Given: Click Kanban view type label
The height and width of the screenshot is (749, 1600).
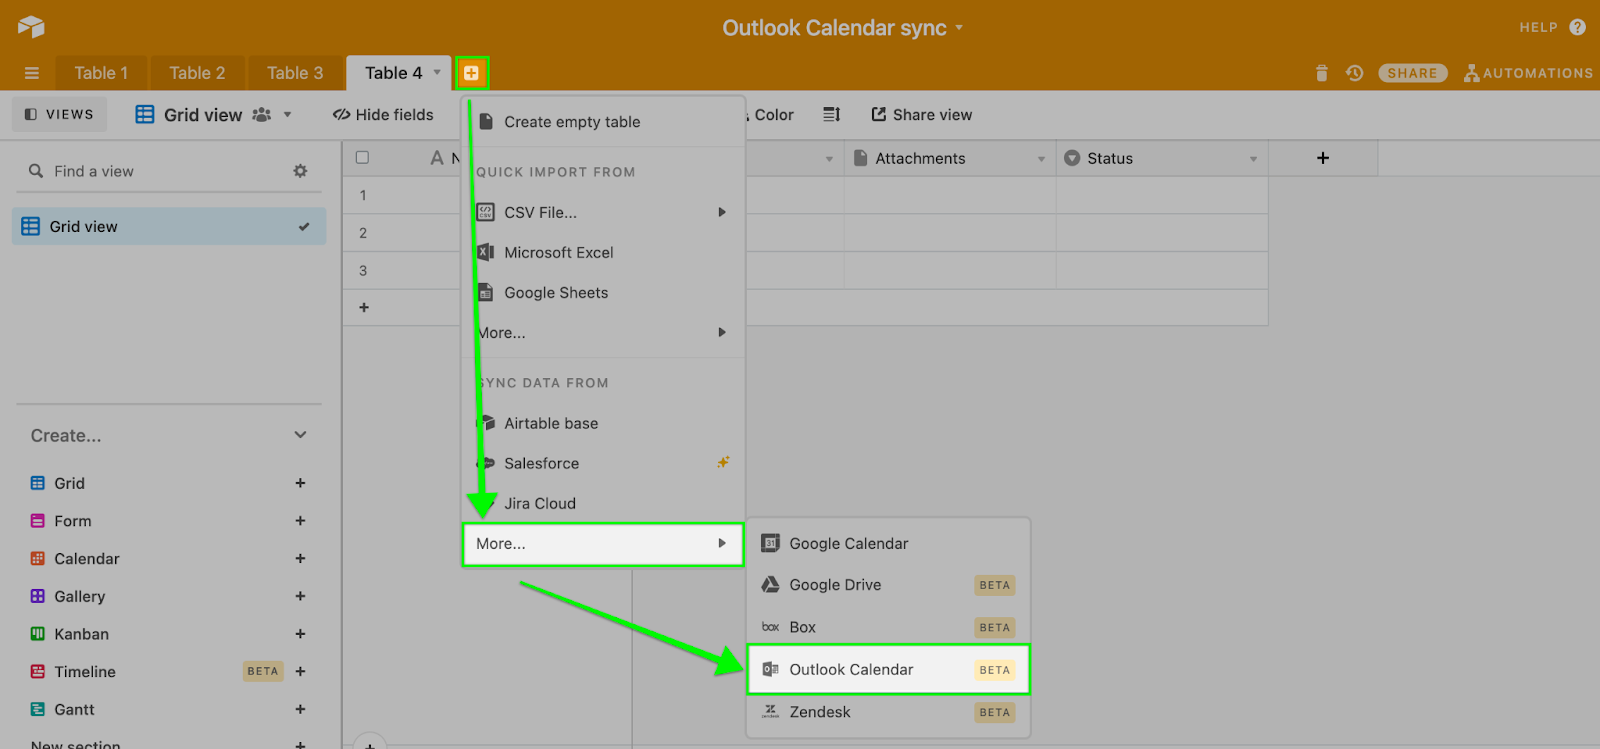Looking at the screenshot, I should (x=82, y=634).
